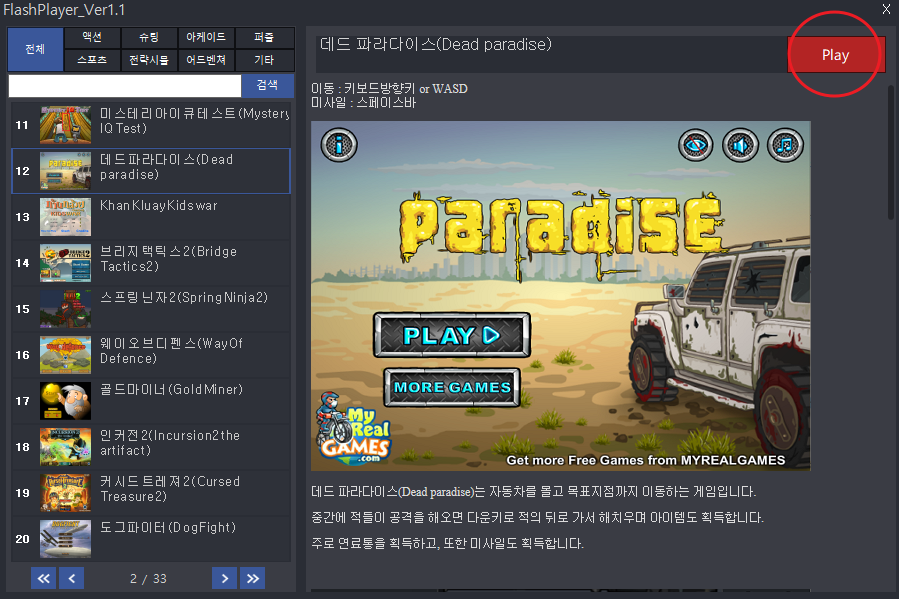
Task: Select the 기타 category tab
Action: [264, 60]
